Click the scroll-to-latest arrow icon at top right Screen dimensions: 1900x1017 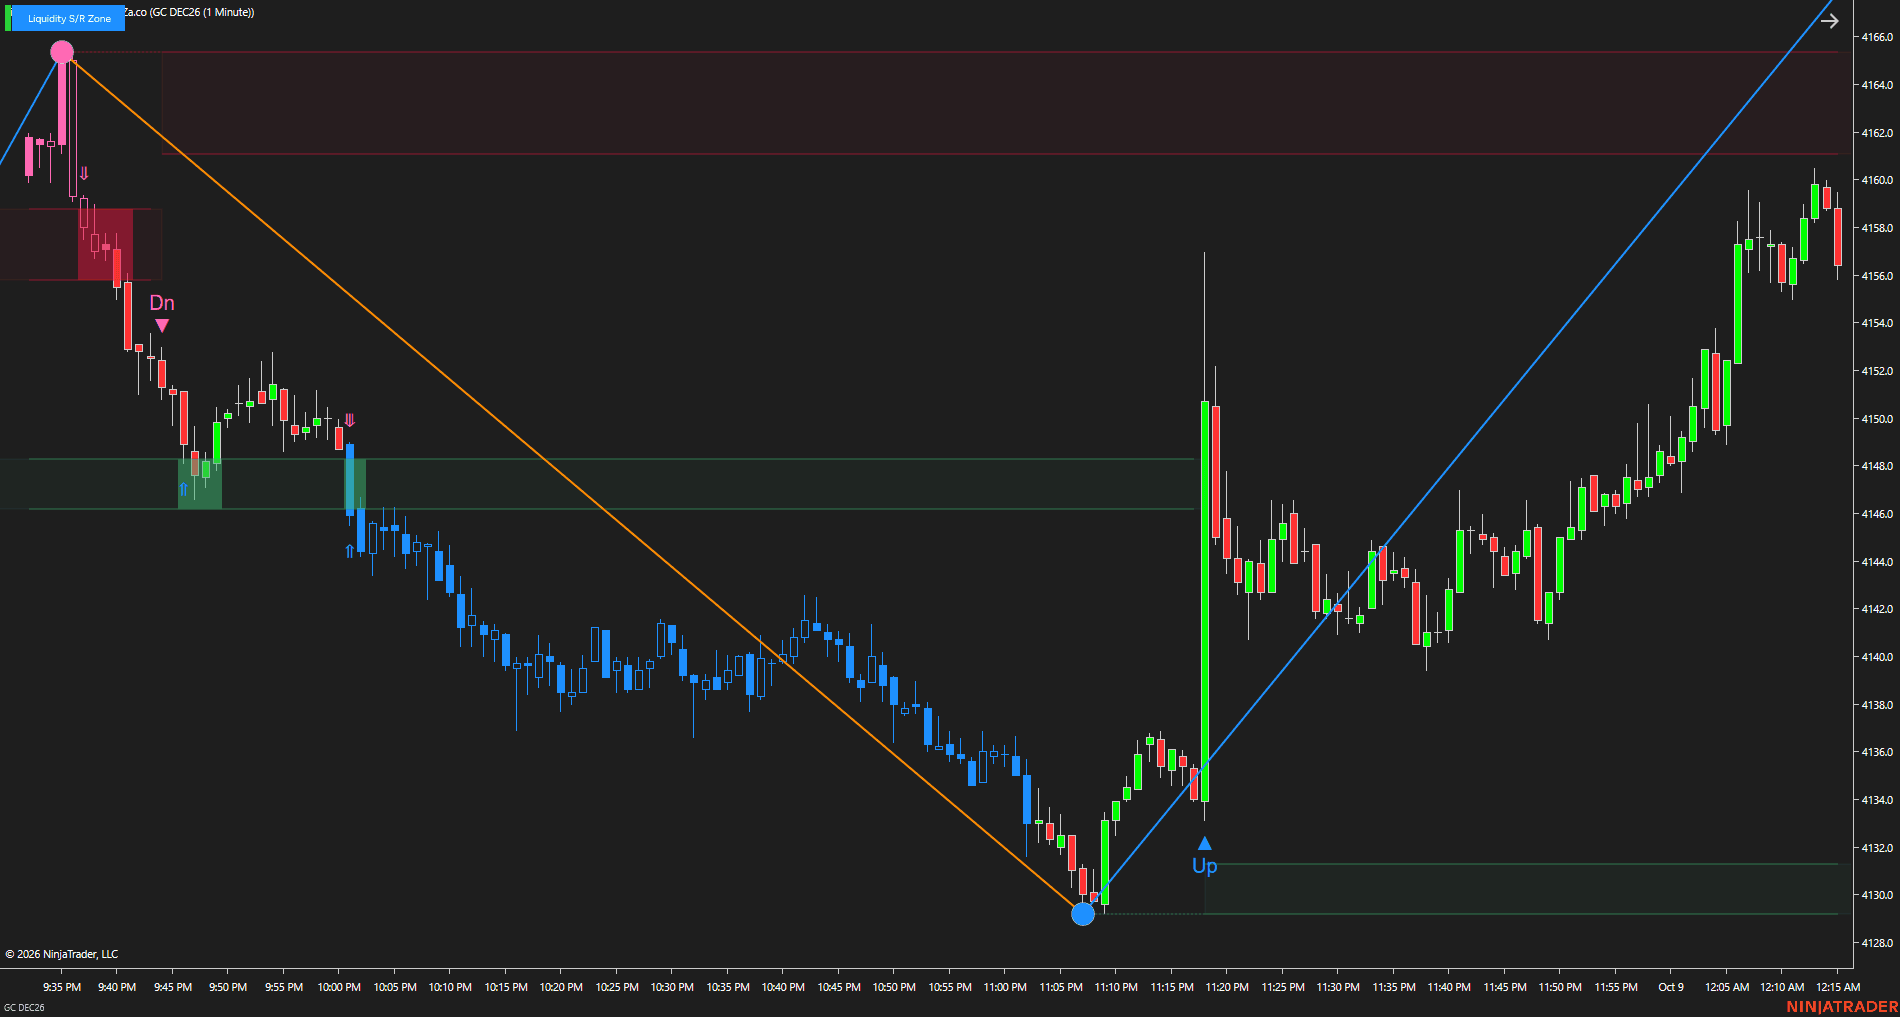pos(1829,20)
